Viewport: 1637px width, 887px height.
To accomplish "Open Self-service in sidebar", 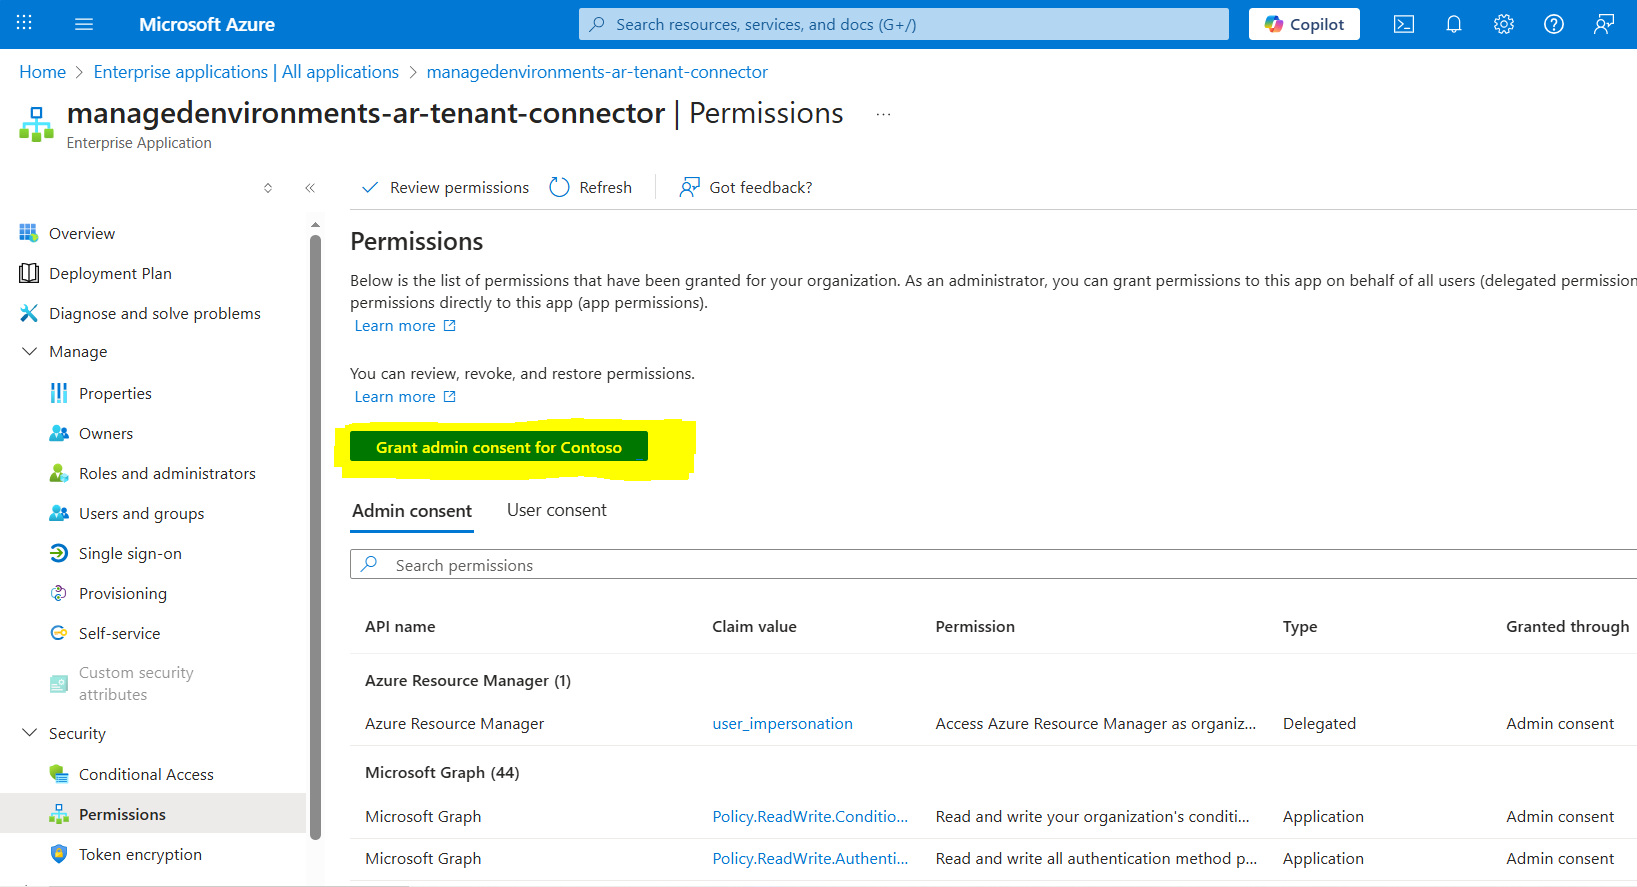I will 119,633.
